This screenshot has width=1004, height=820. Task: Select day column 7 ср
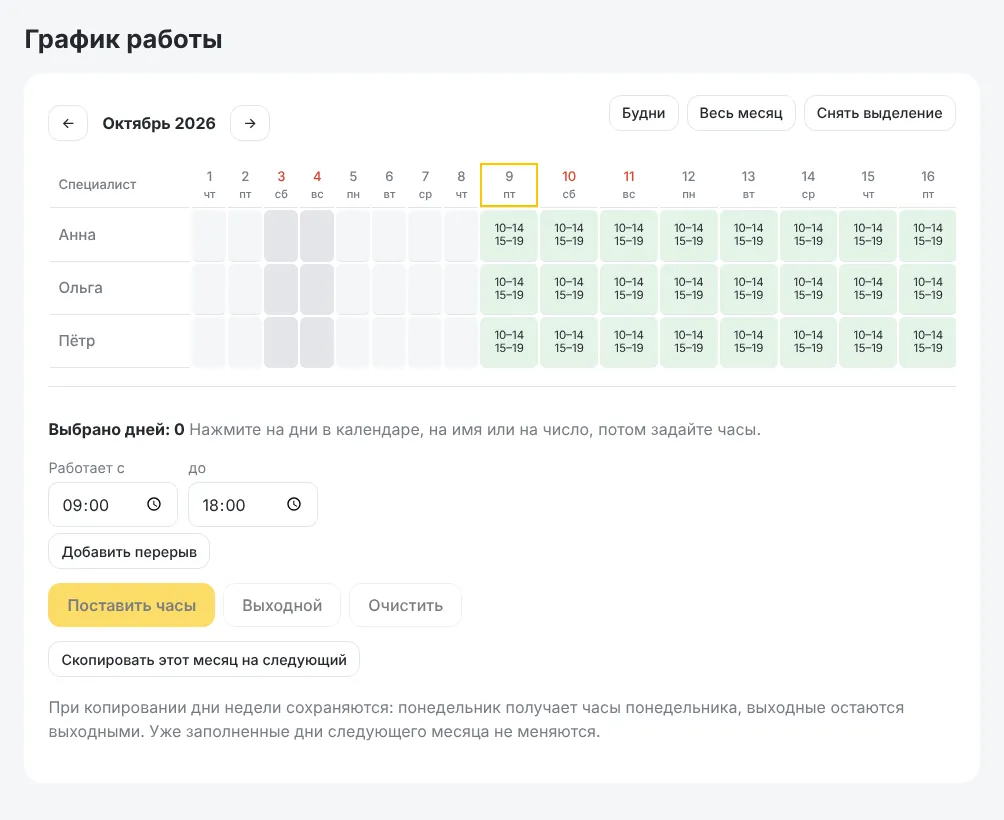click(425, 184)
